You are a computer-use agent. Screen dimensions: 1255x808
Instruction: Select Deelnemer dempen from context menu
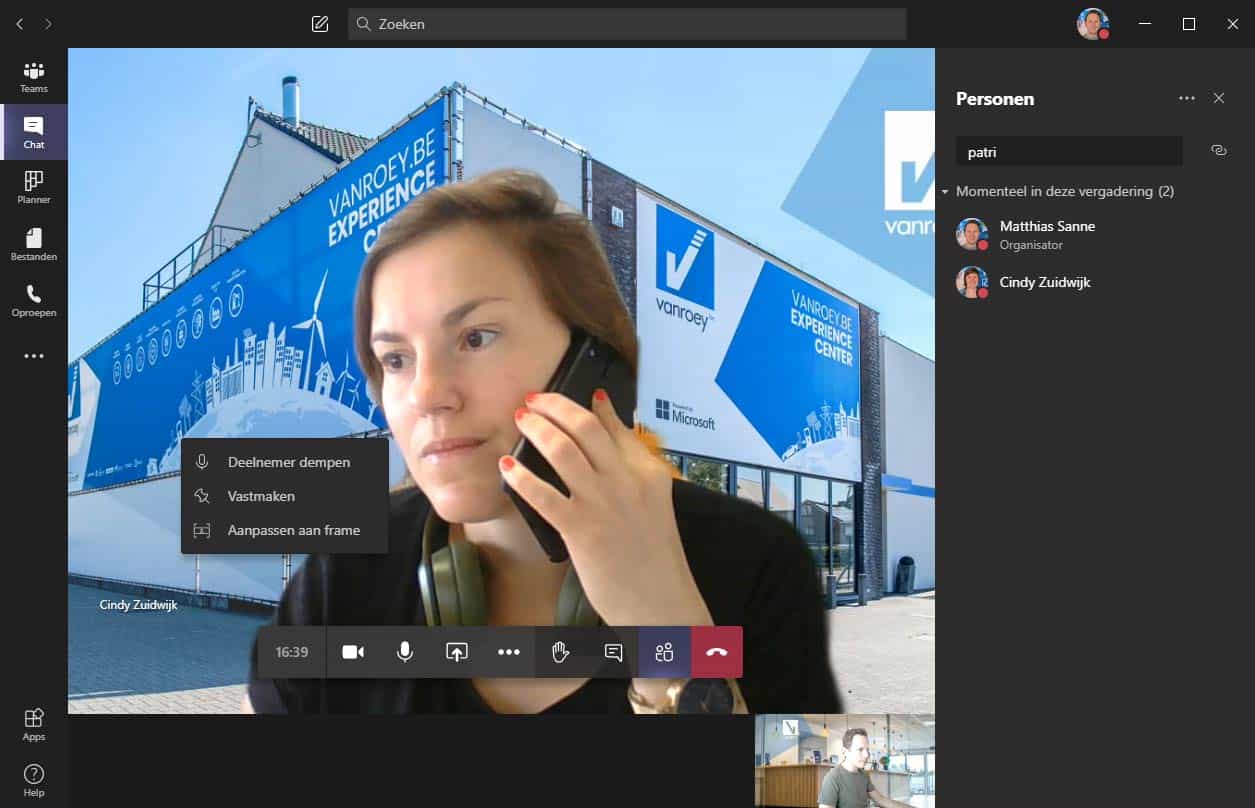point(285,462)
